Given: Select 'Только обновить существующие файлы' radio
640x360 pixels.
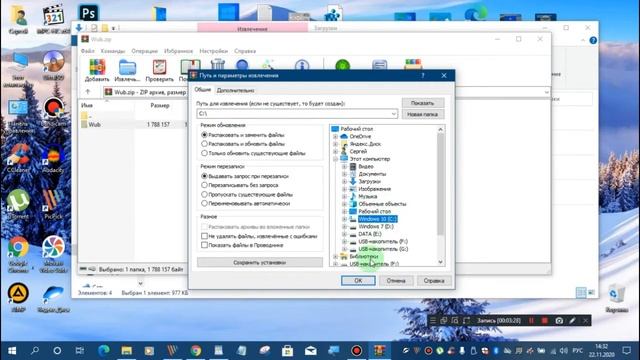Looking at the screenshot, I should tap(204, 153).
